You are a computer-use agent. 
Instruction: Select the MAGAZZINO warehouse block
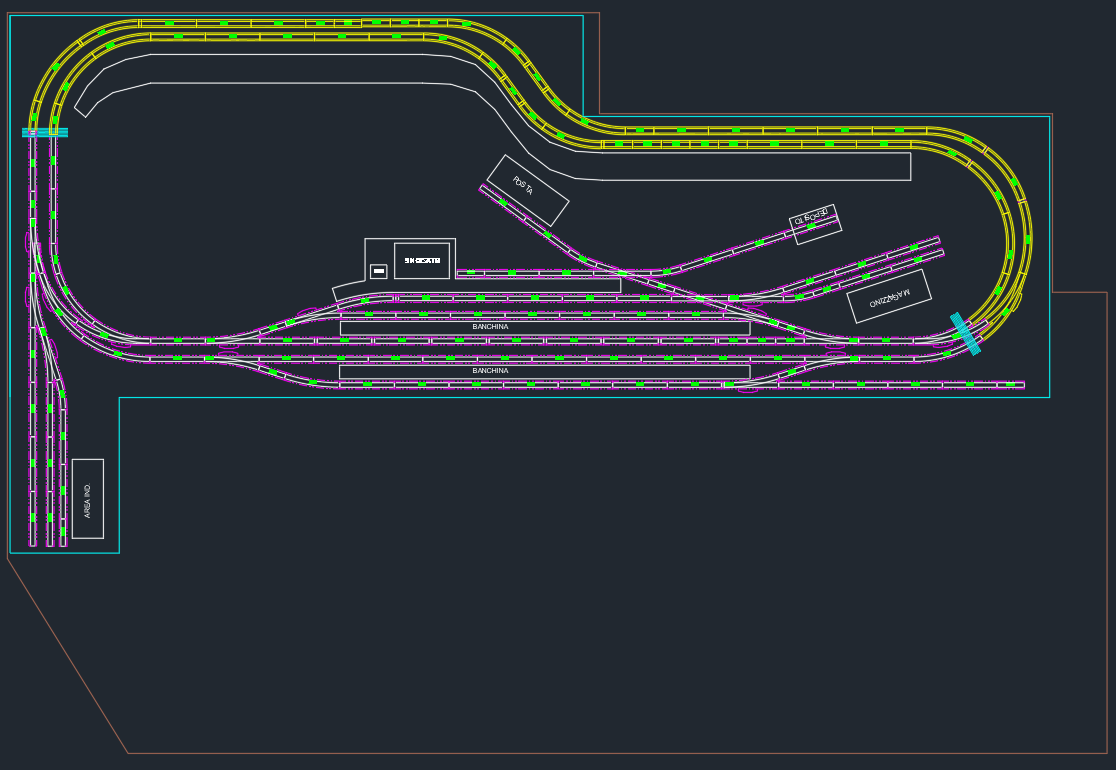coord(889,297)
